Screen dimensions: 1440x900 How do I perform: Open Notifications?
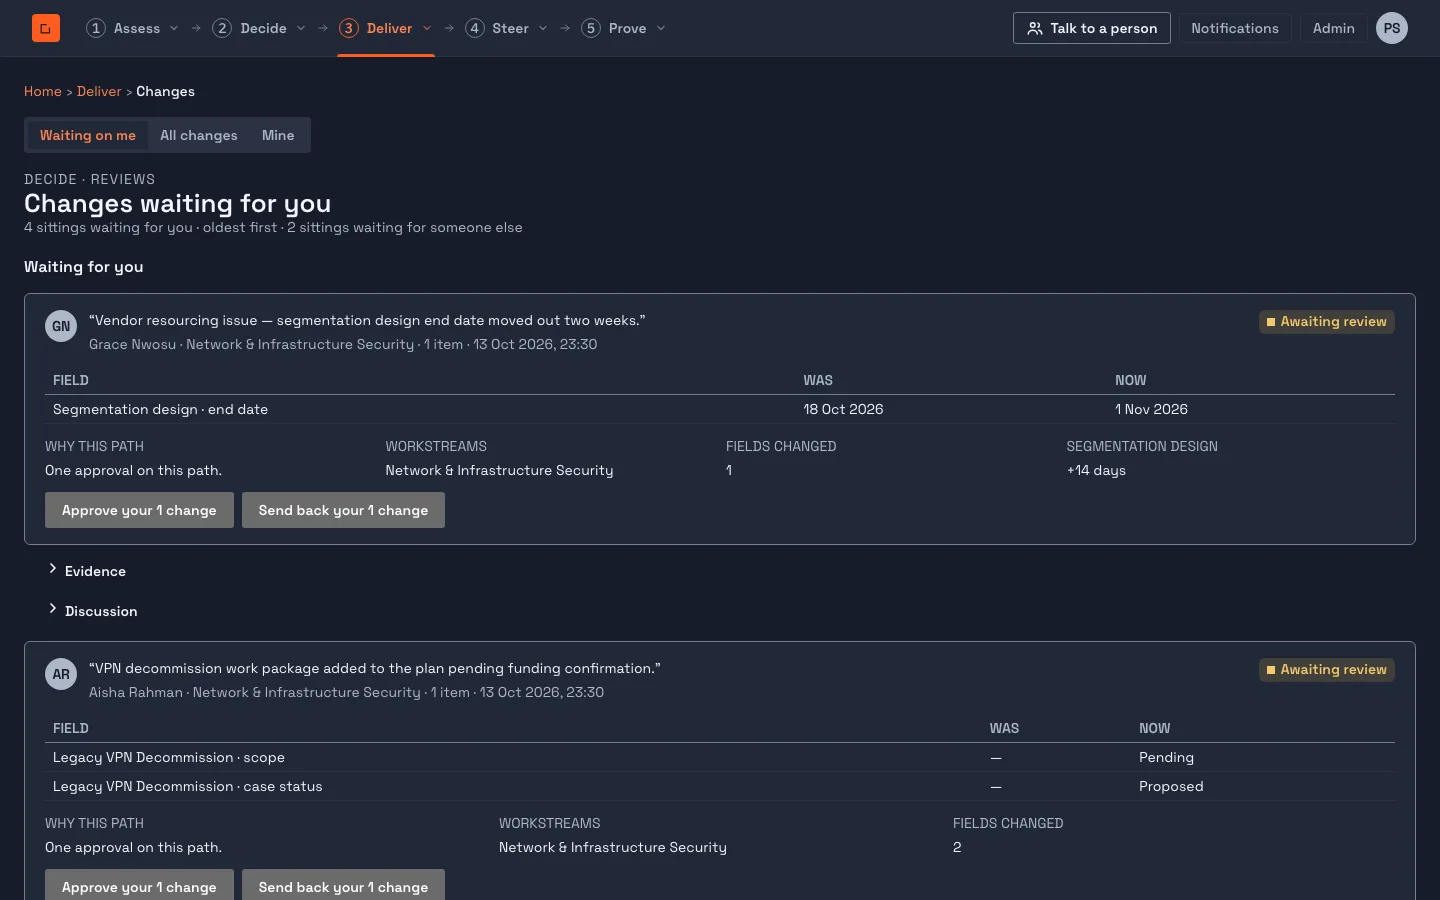click(1235, 28)
